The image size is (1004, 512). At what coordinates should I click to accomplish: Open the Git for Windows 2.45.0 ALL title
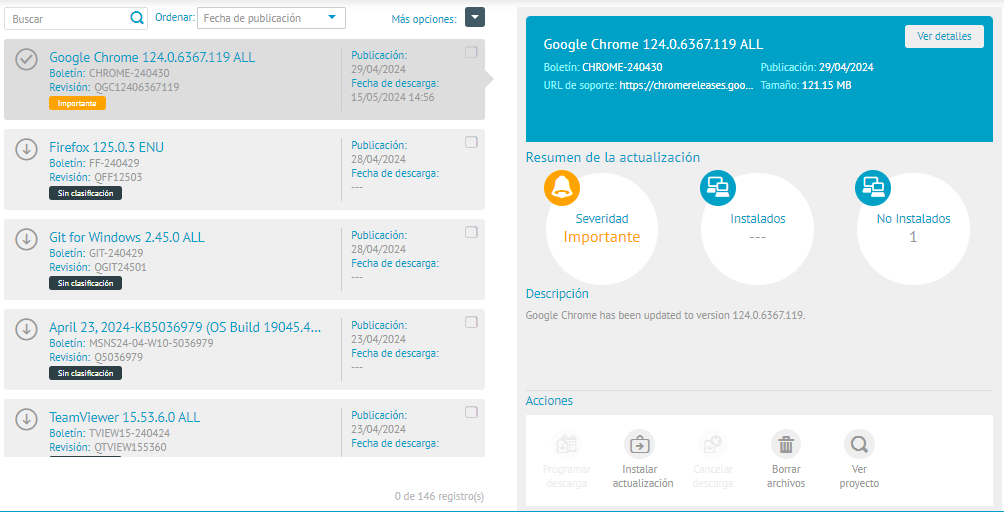(x=127, y=237)
